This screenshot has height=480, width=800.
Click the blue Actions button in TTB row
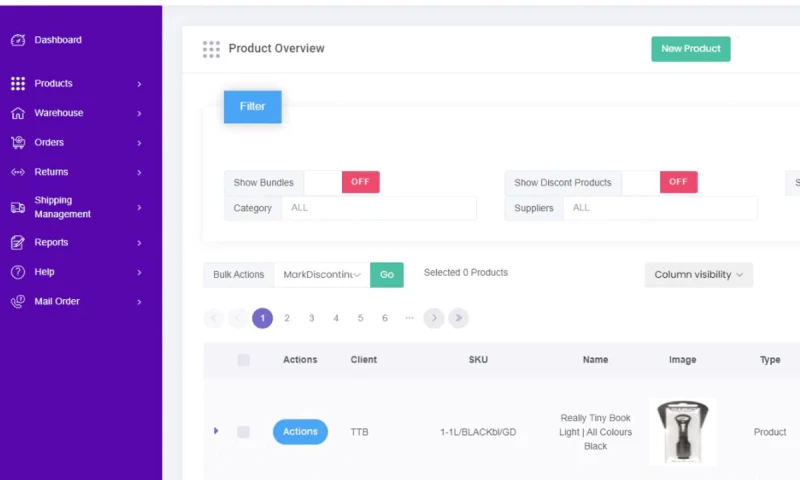(300, 432)
